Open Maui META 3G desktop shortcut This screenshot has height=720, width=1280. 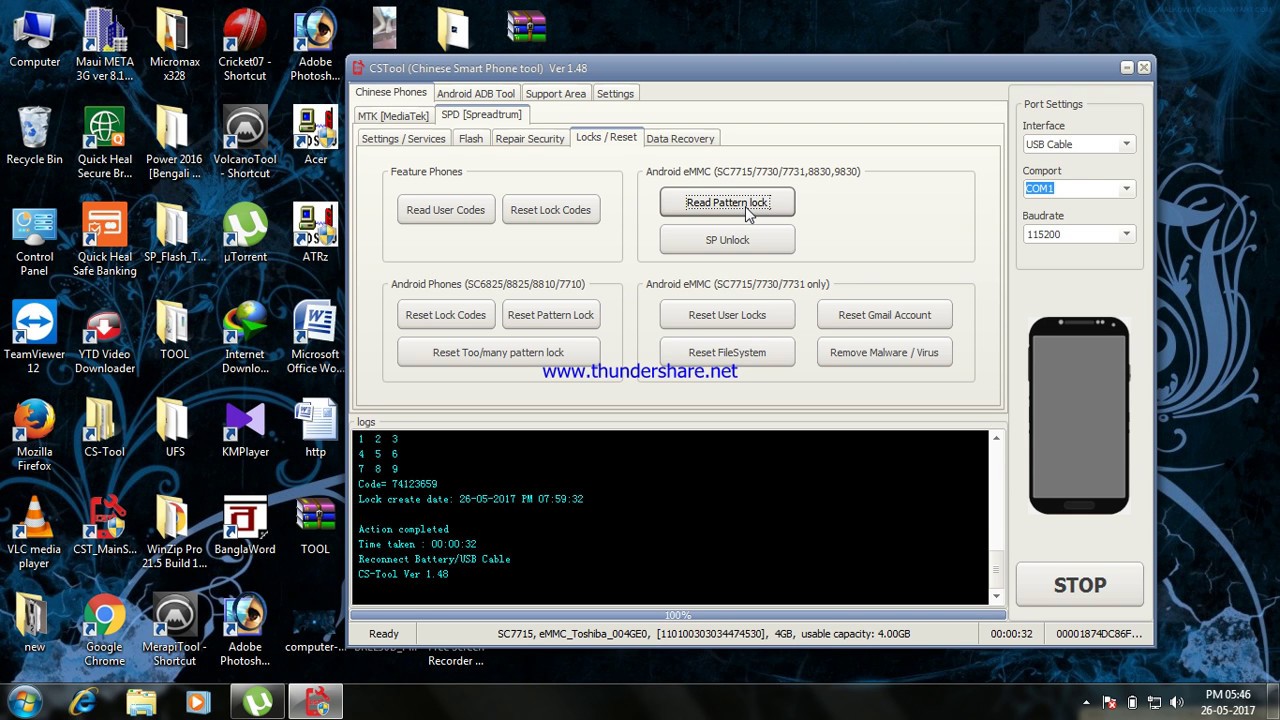pyautogui.click(x=104, y=45)
